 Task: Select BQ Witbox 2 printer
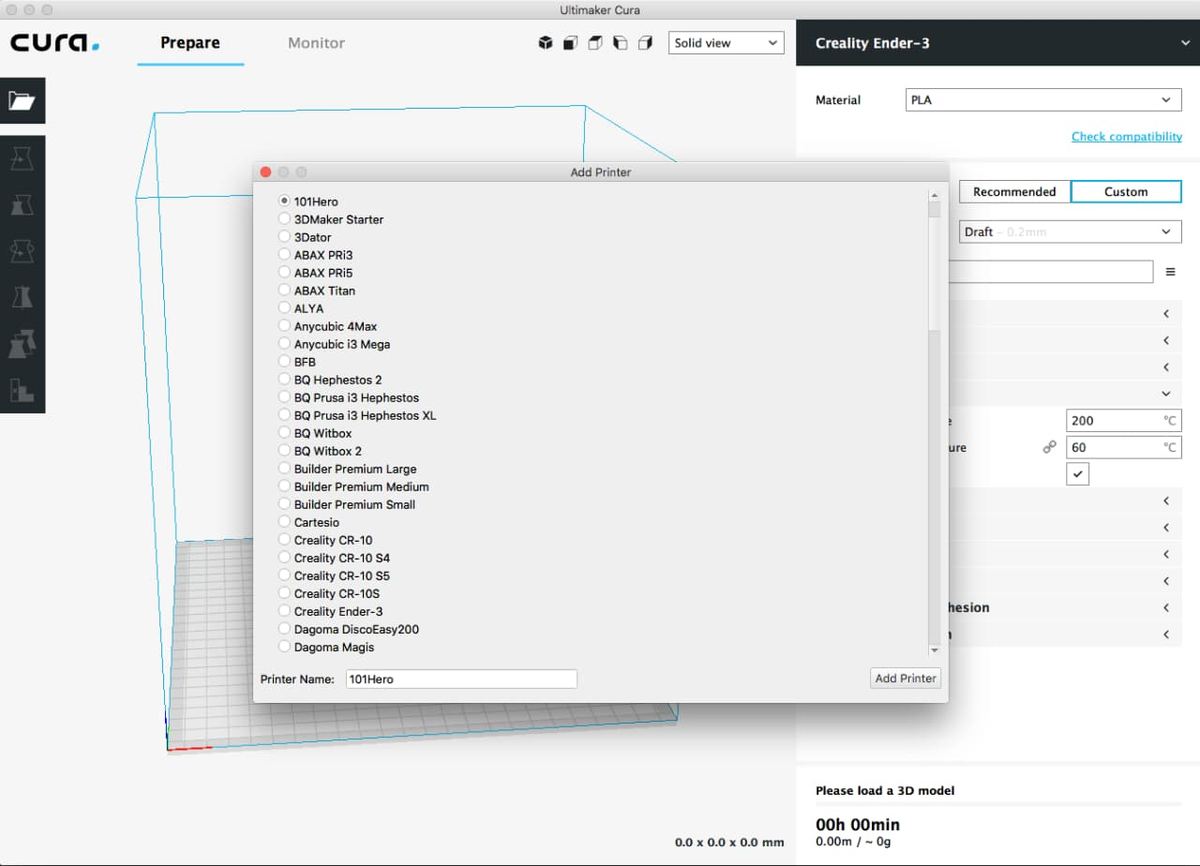pos(320,451)
